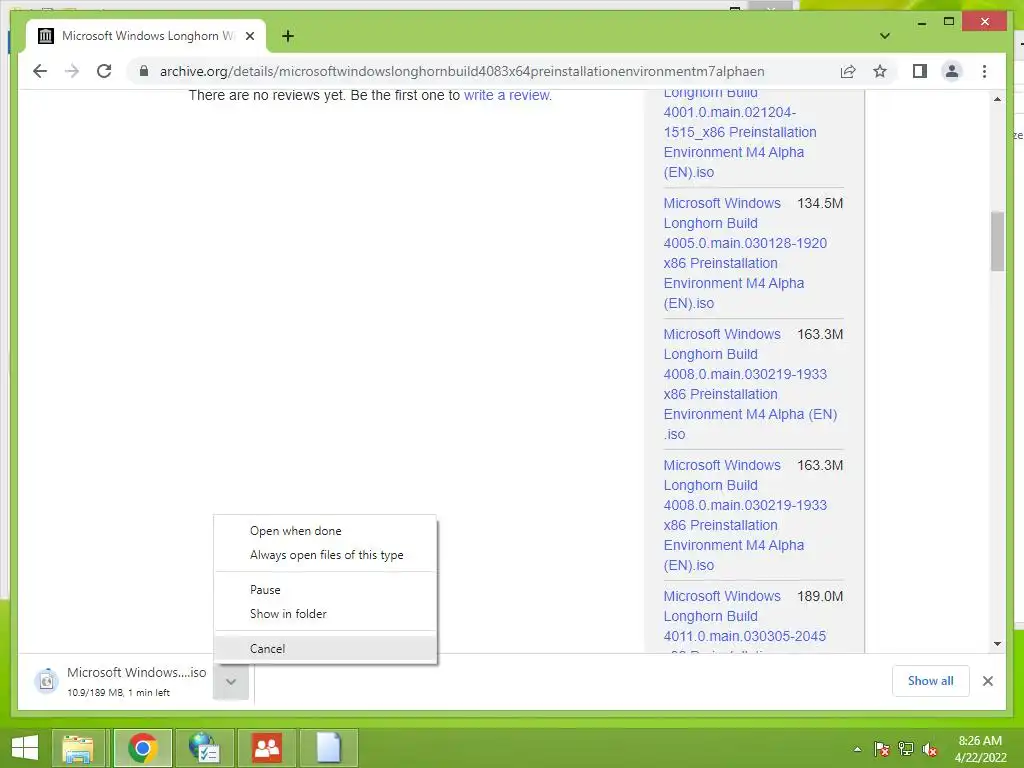Image resolution: width=1024 pixels, height=768 pixels.
Task: Open Build 4001.0.main.021204-1515 ISO link
Action: click(x=740, y=133)
